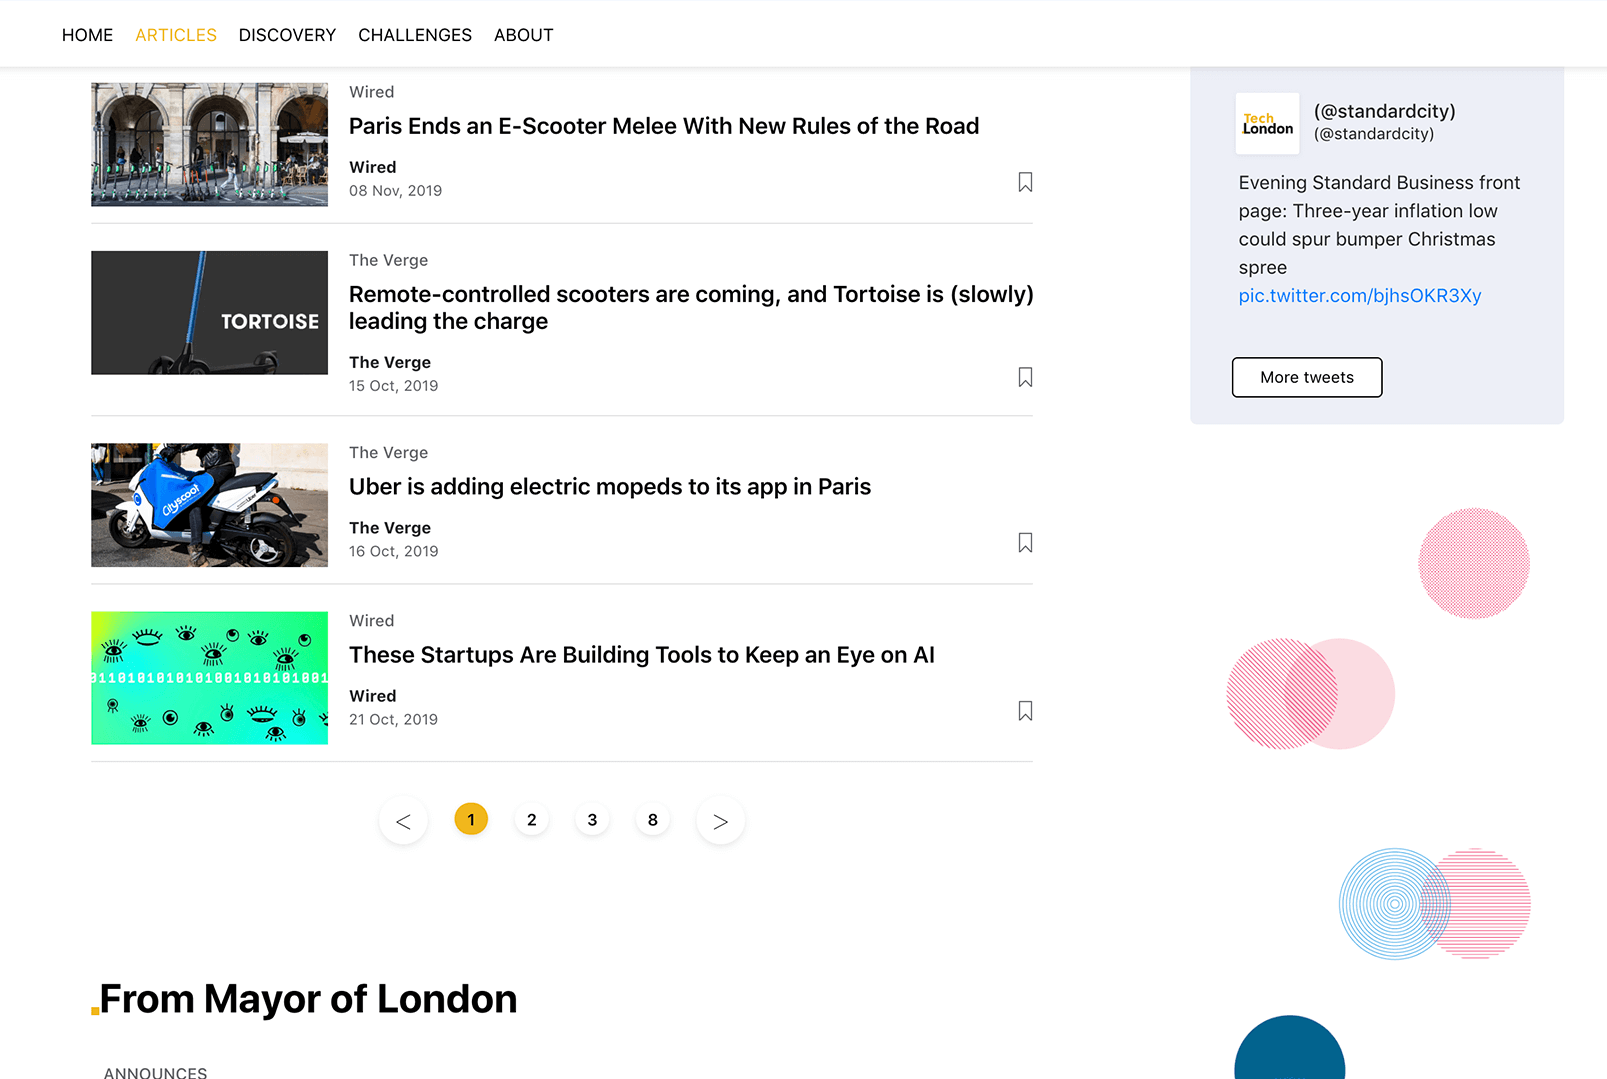Go to next page arrow
Image resolution: width=1607 pixels, height=1079 pixels.
[720, 821]
